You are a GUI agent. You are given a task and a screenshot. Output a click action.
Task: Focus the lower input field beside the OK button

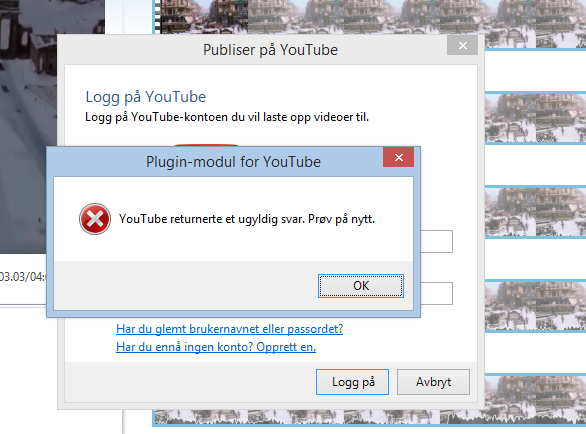pos(437,293)
